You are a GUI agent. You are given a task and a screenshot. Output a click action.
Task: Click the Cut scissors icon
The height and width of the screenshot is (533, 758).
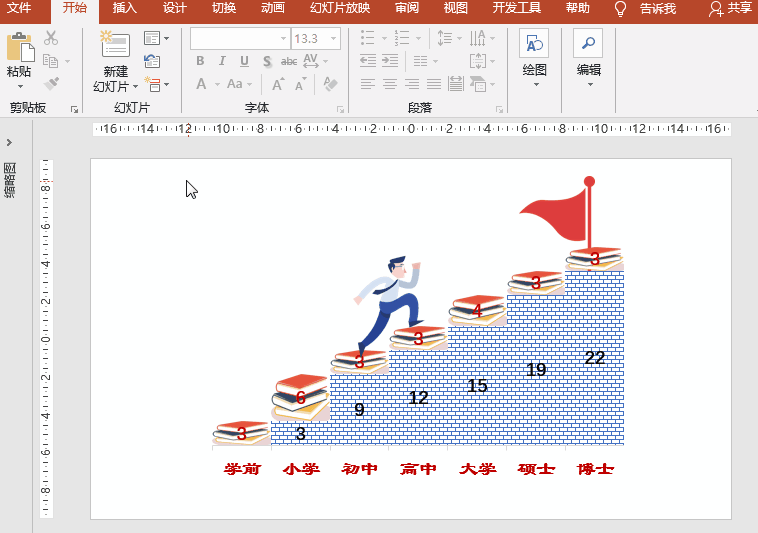point(51,38)
